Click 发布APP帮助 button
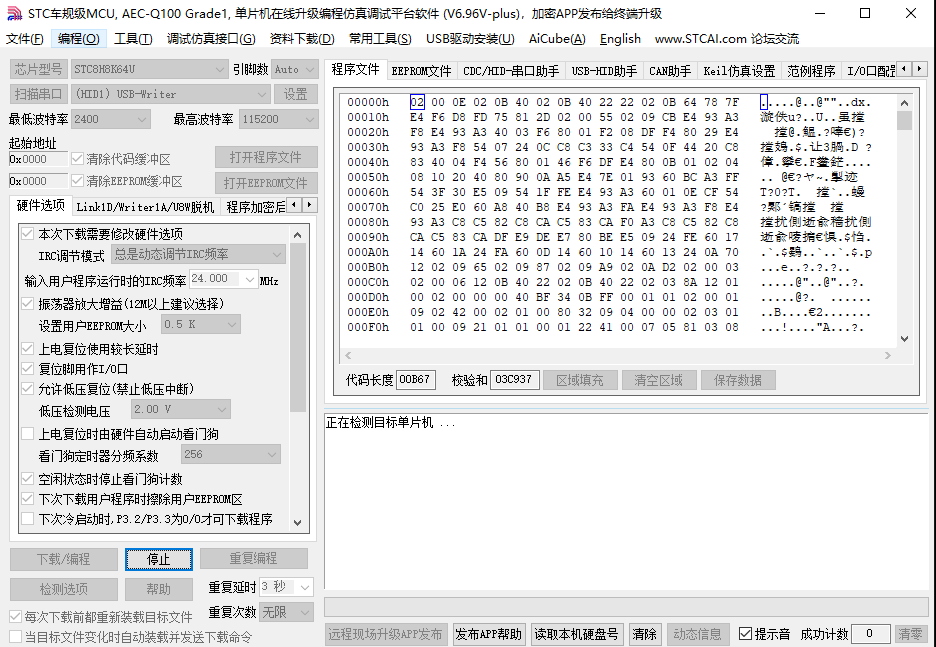Viewport: 936px width, 647px height. (x=488, y=634)
